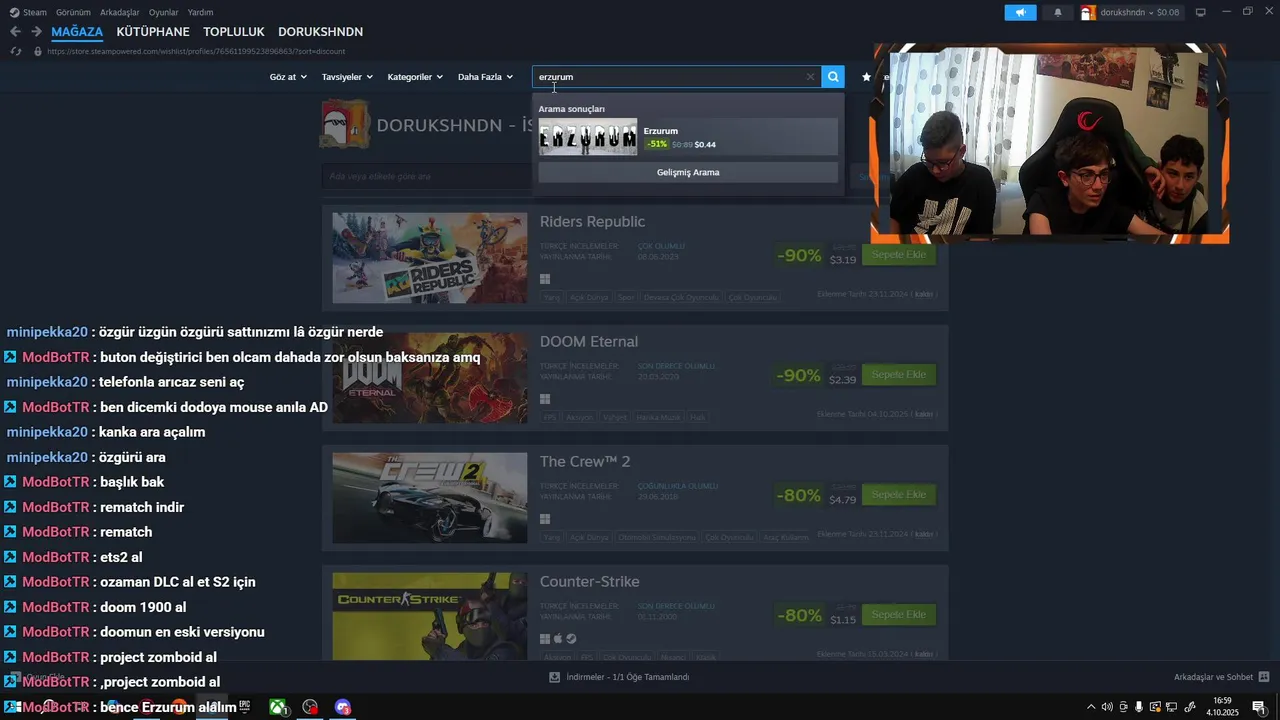
Task: Open the Görünüm menu
Action: tap(73, 12)
